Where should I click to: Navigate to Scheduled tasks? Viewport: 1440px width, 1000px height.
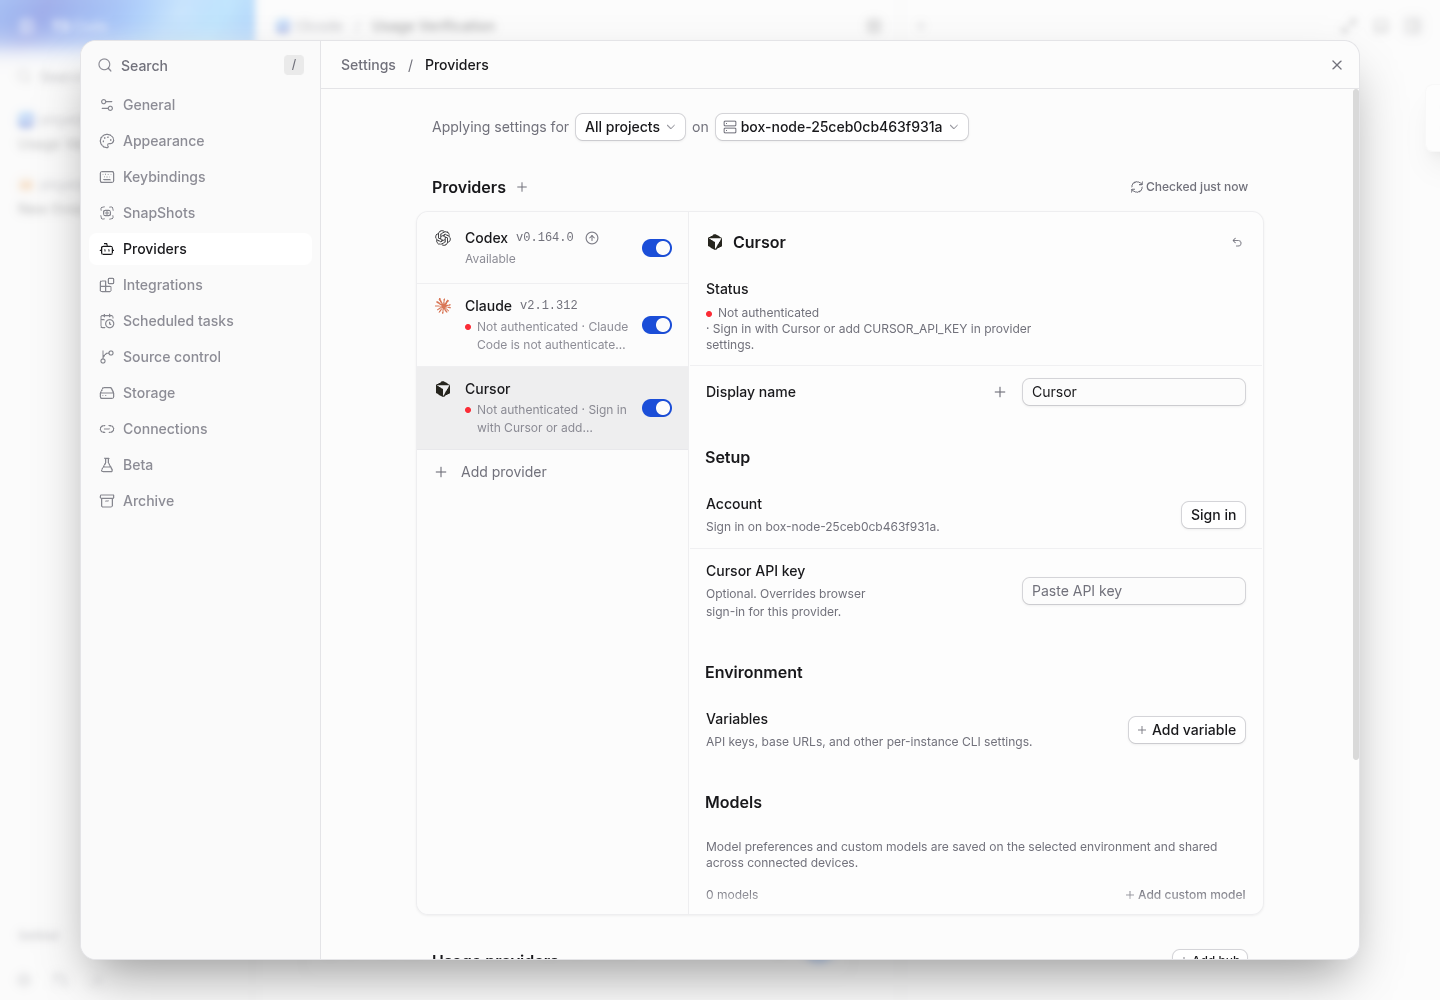[200, 321]
